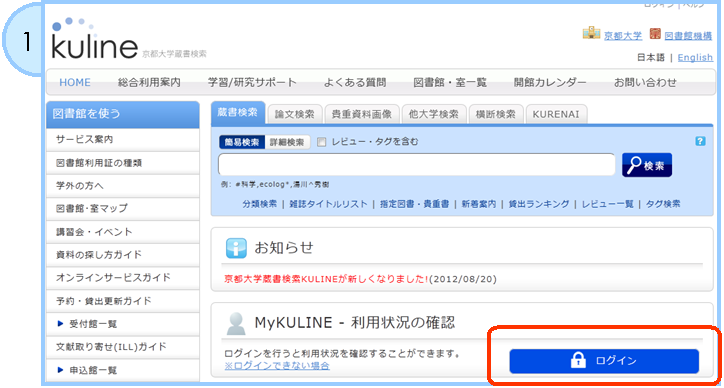
Task: Open the red KULINEが新しくなりました news item
Action: tap(326, 279)
